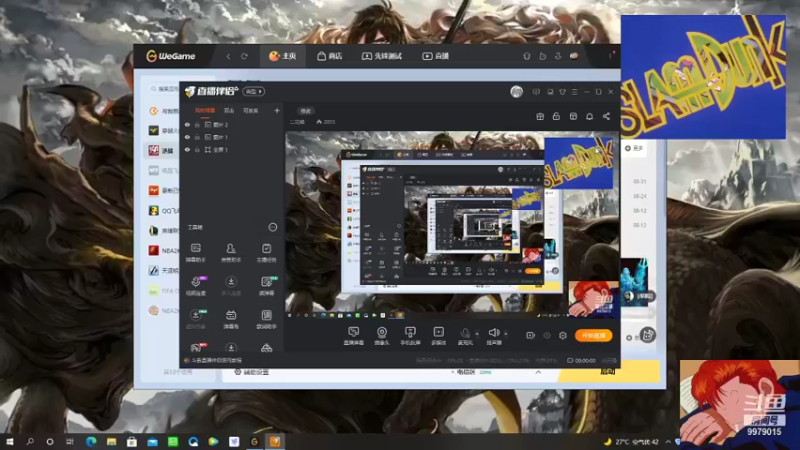Open the checklist toolbox tool
800x450 pixels.
pyautogui.click(x=266, y=253)
